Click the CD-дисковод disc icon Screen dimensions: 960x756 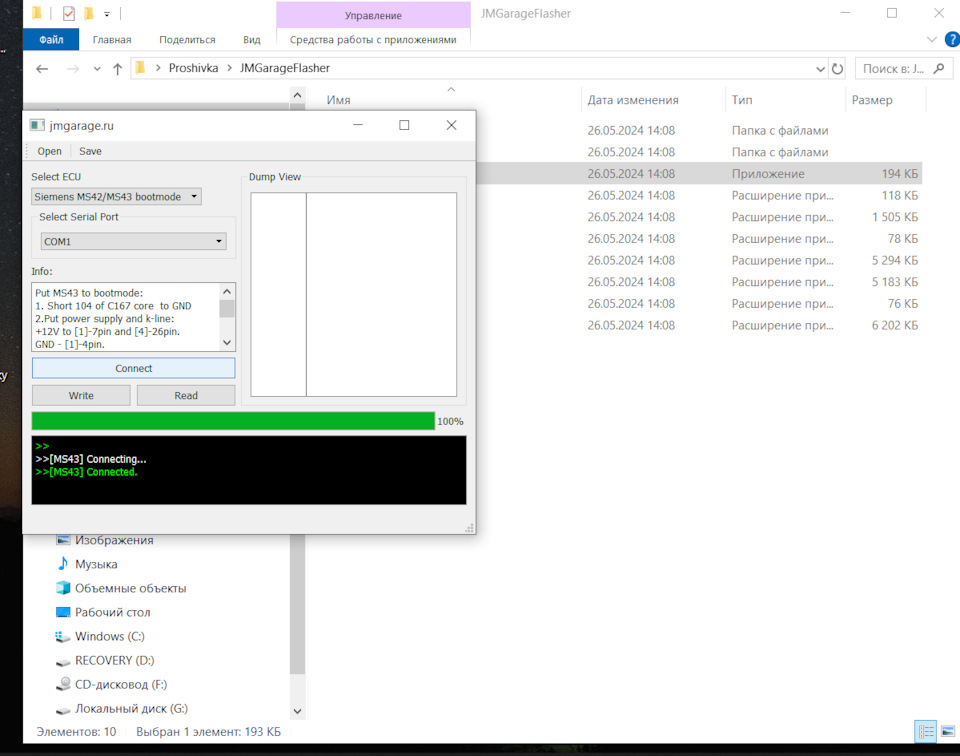(x=63, y=684)
